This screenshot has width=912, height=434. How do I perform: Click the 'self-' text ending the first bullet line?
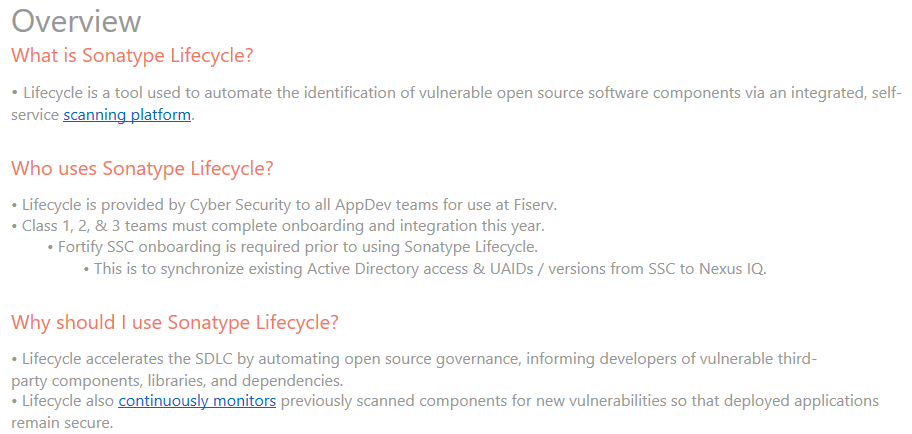tap(885, 93)
